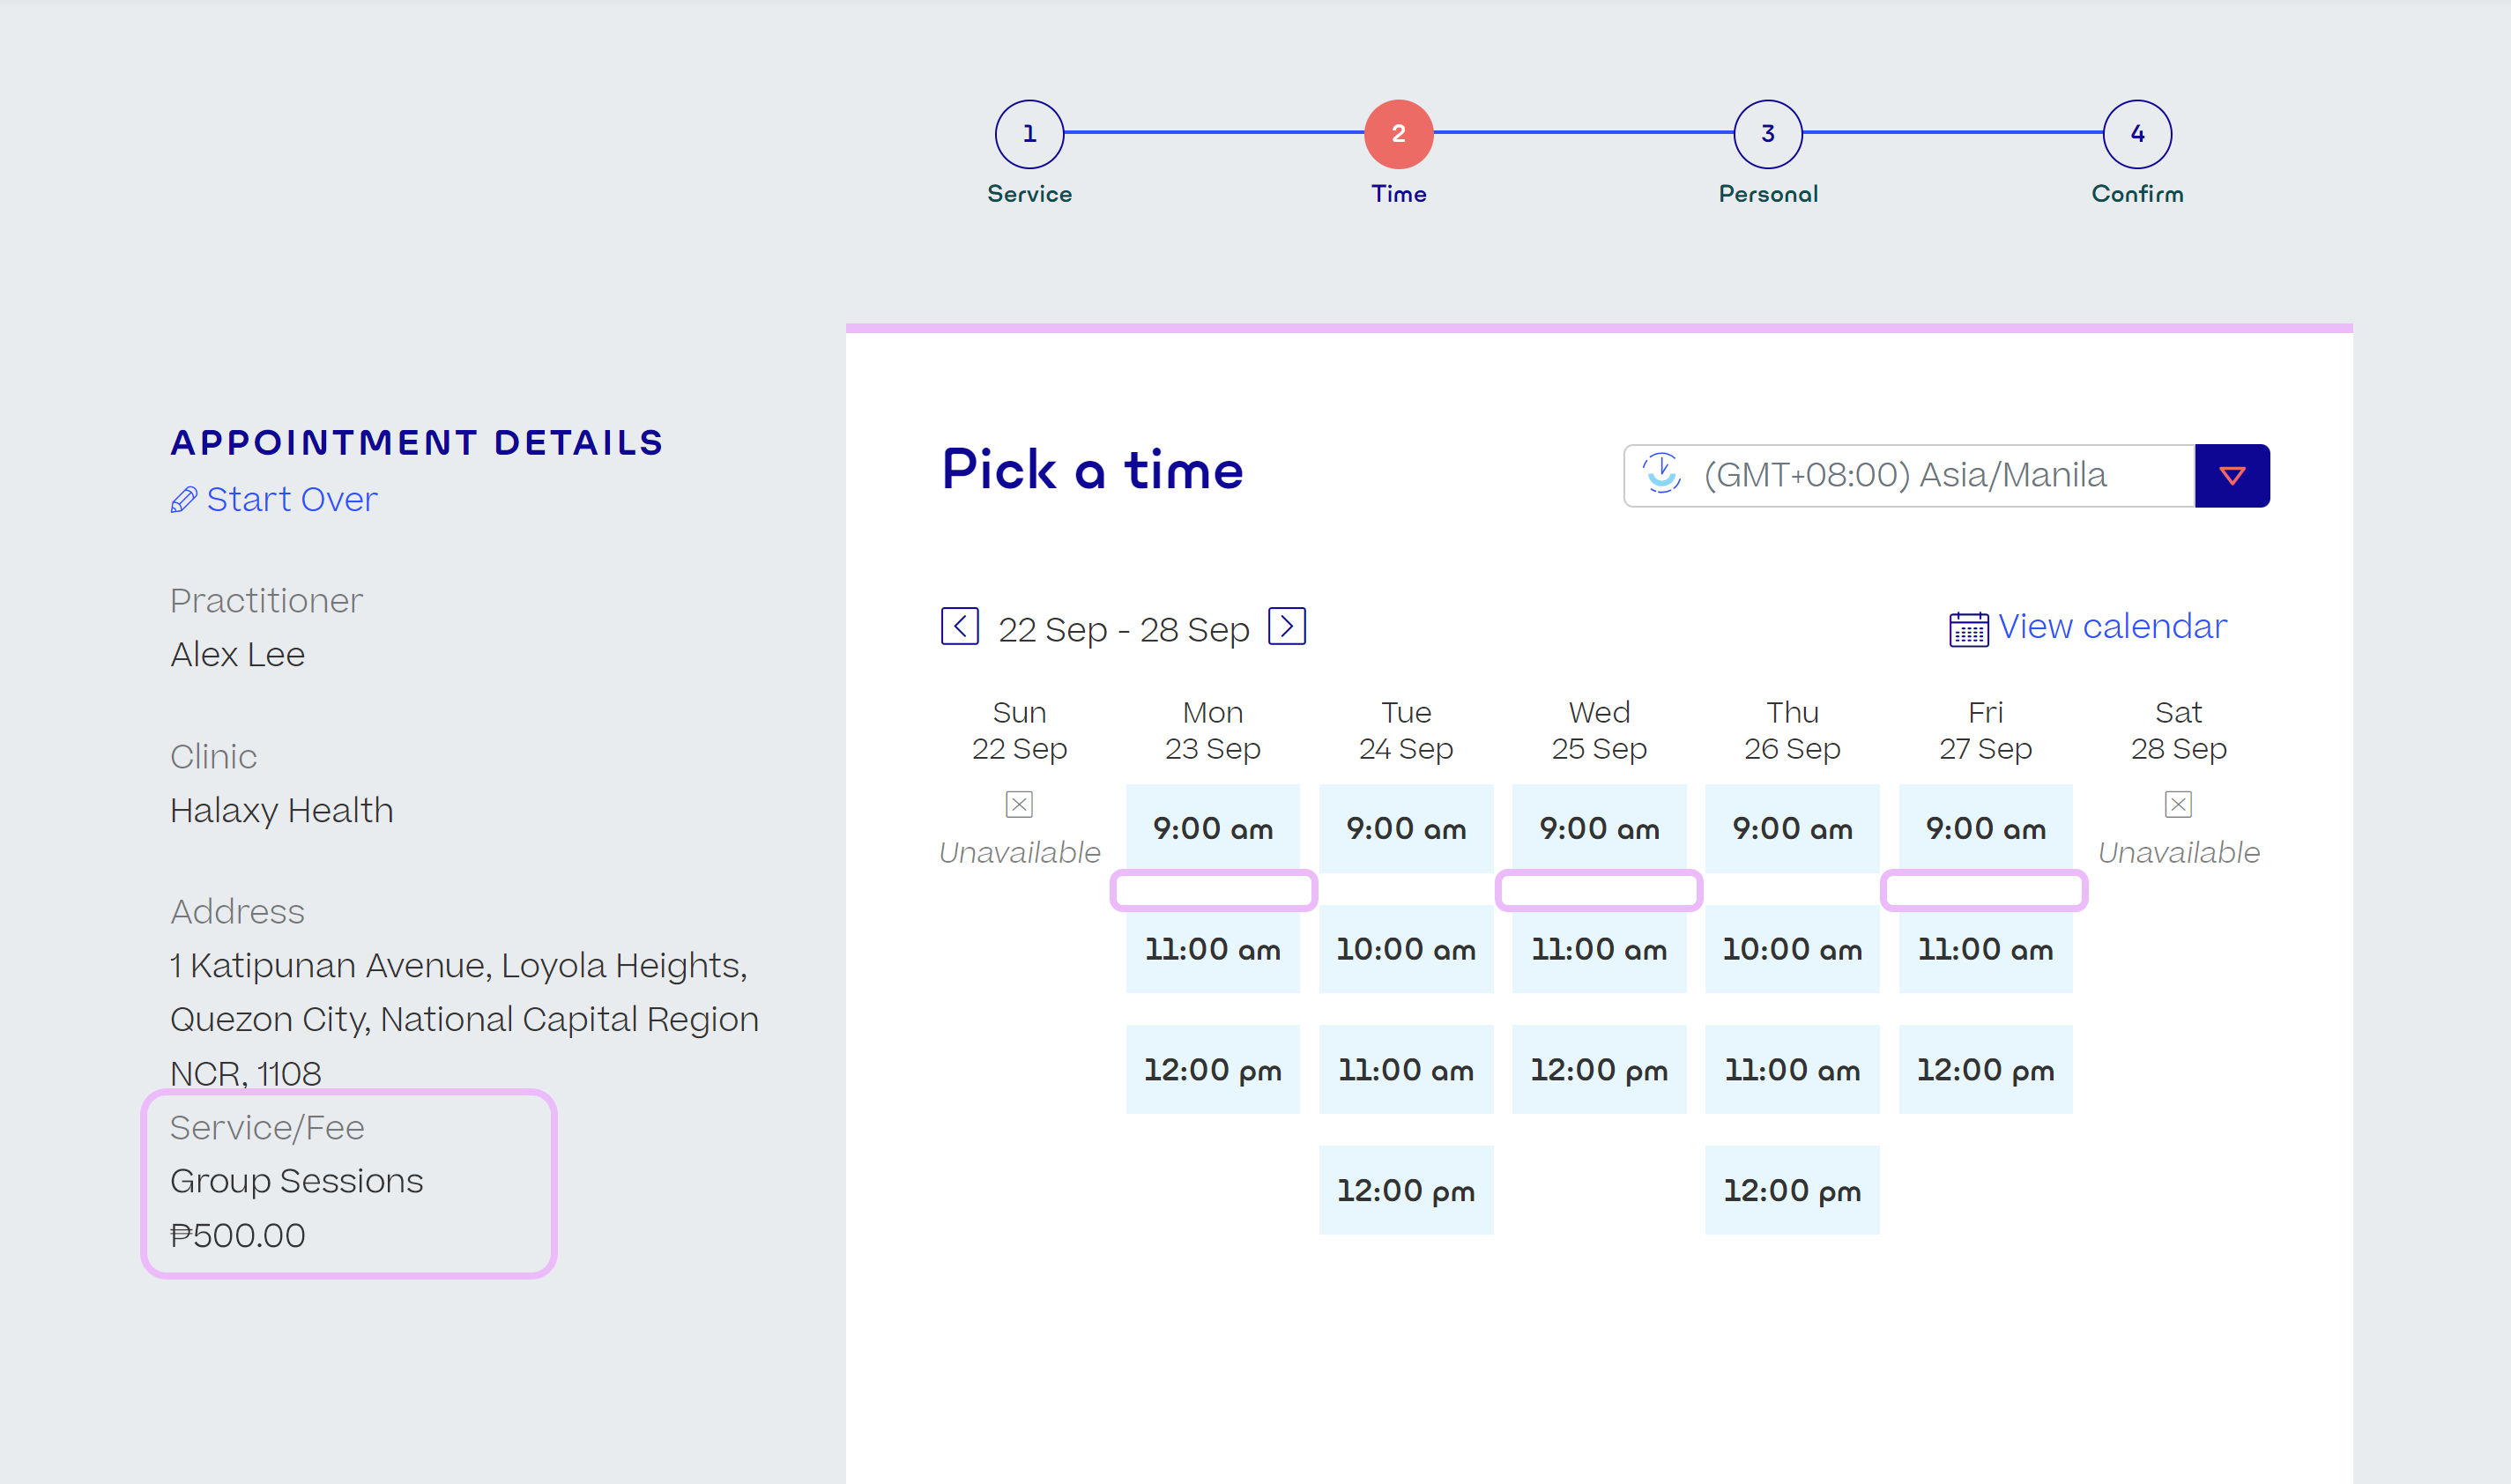Book Wednesday 25 Sep 9:00 am
This screenshot has width=2511, height=1484.
click(x=1598, y=828)
